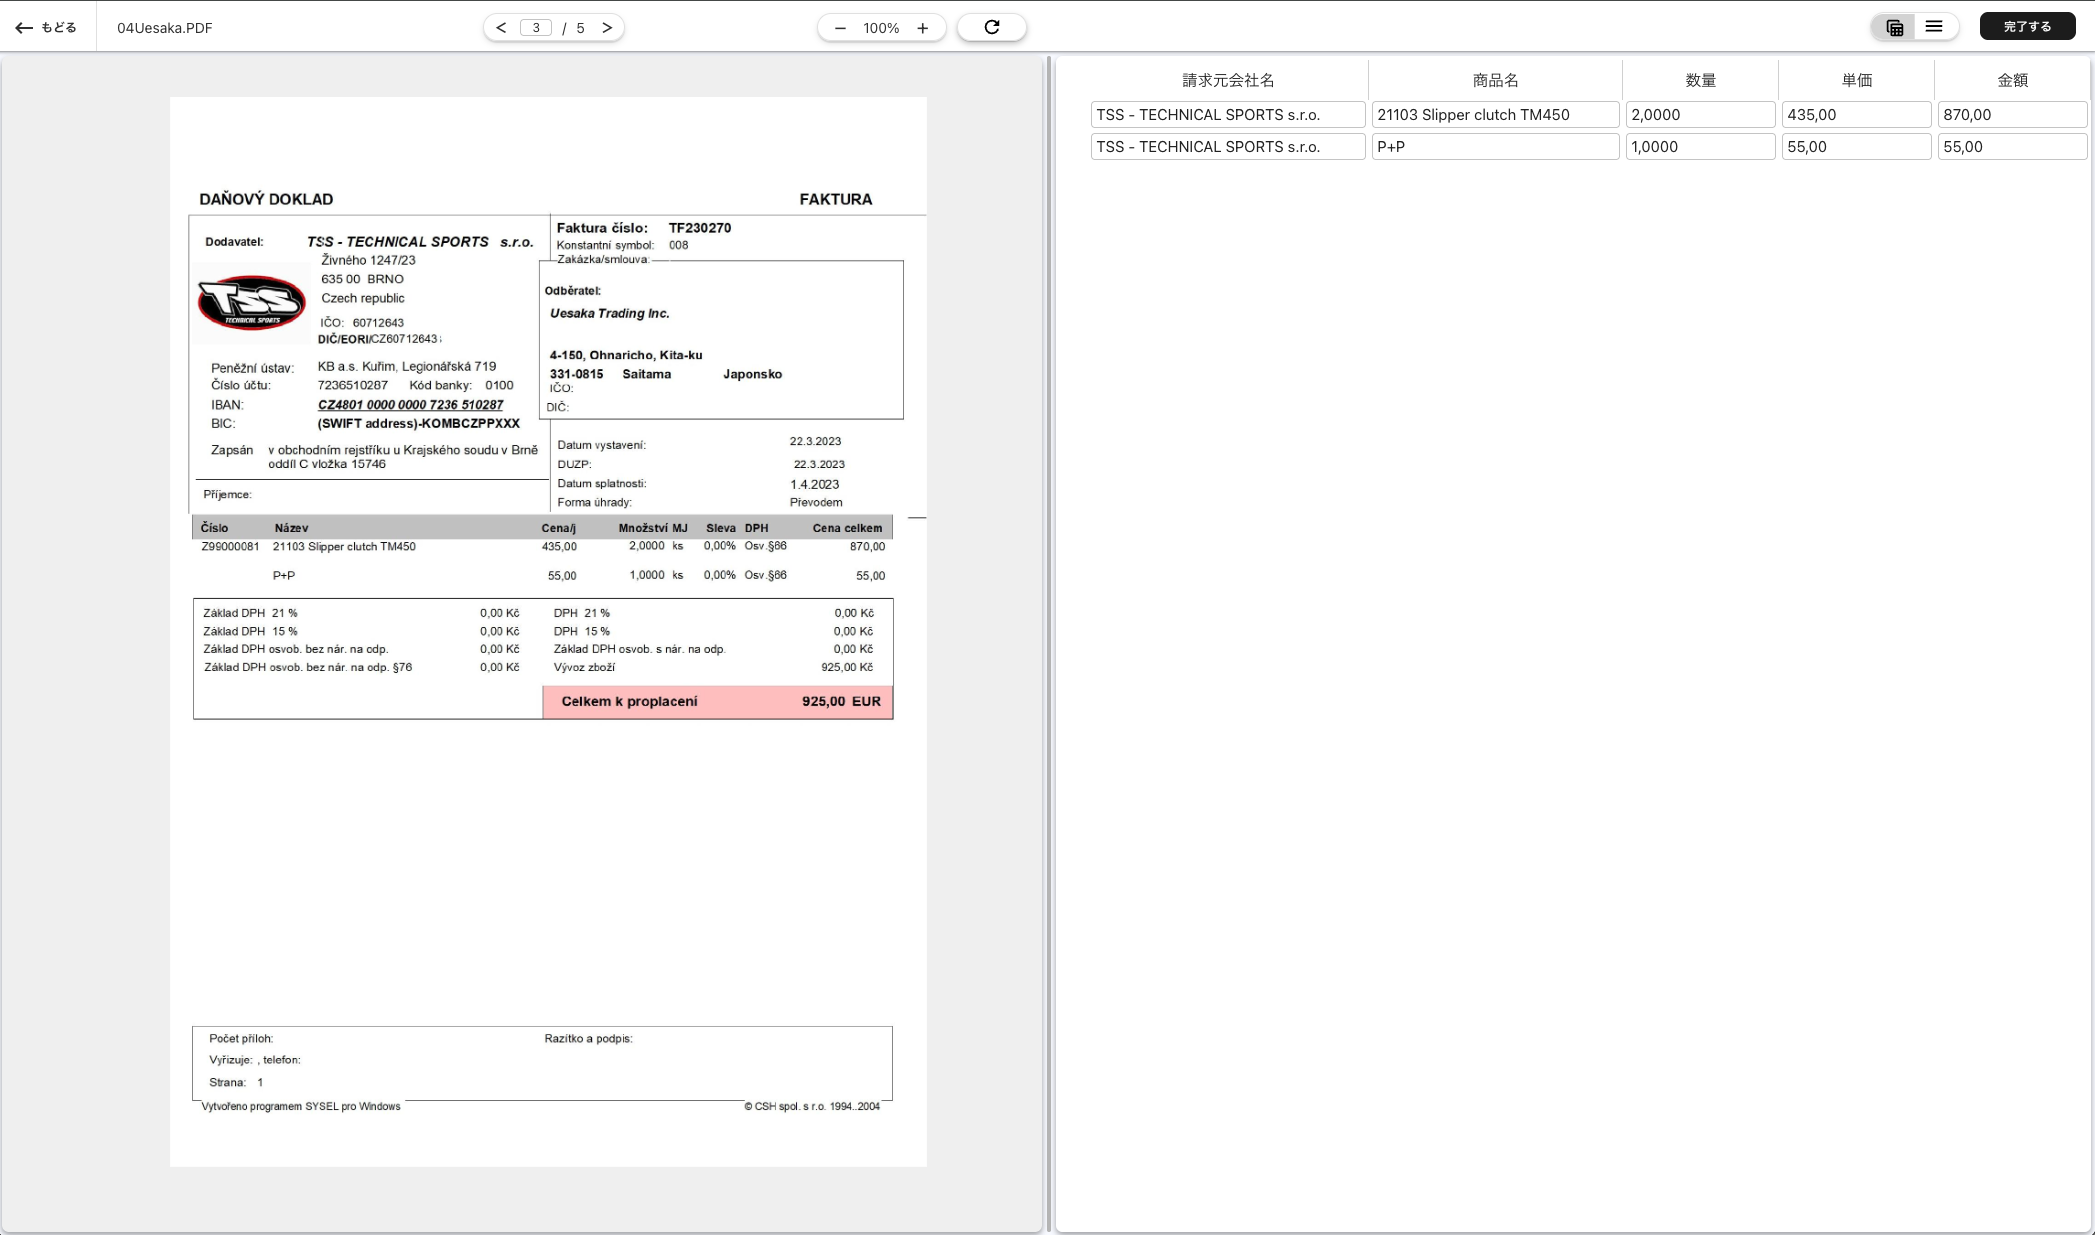
Task: Click the 数量 column header
Action: [1700, 80]
